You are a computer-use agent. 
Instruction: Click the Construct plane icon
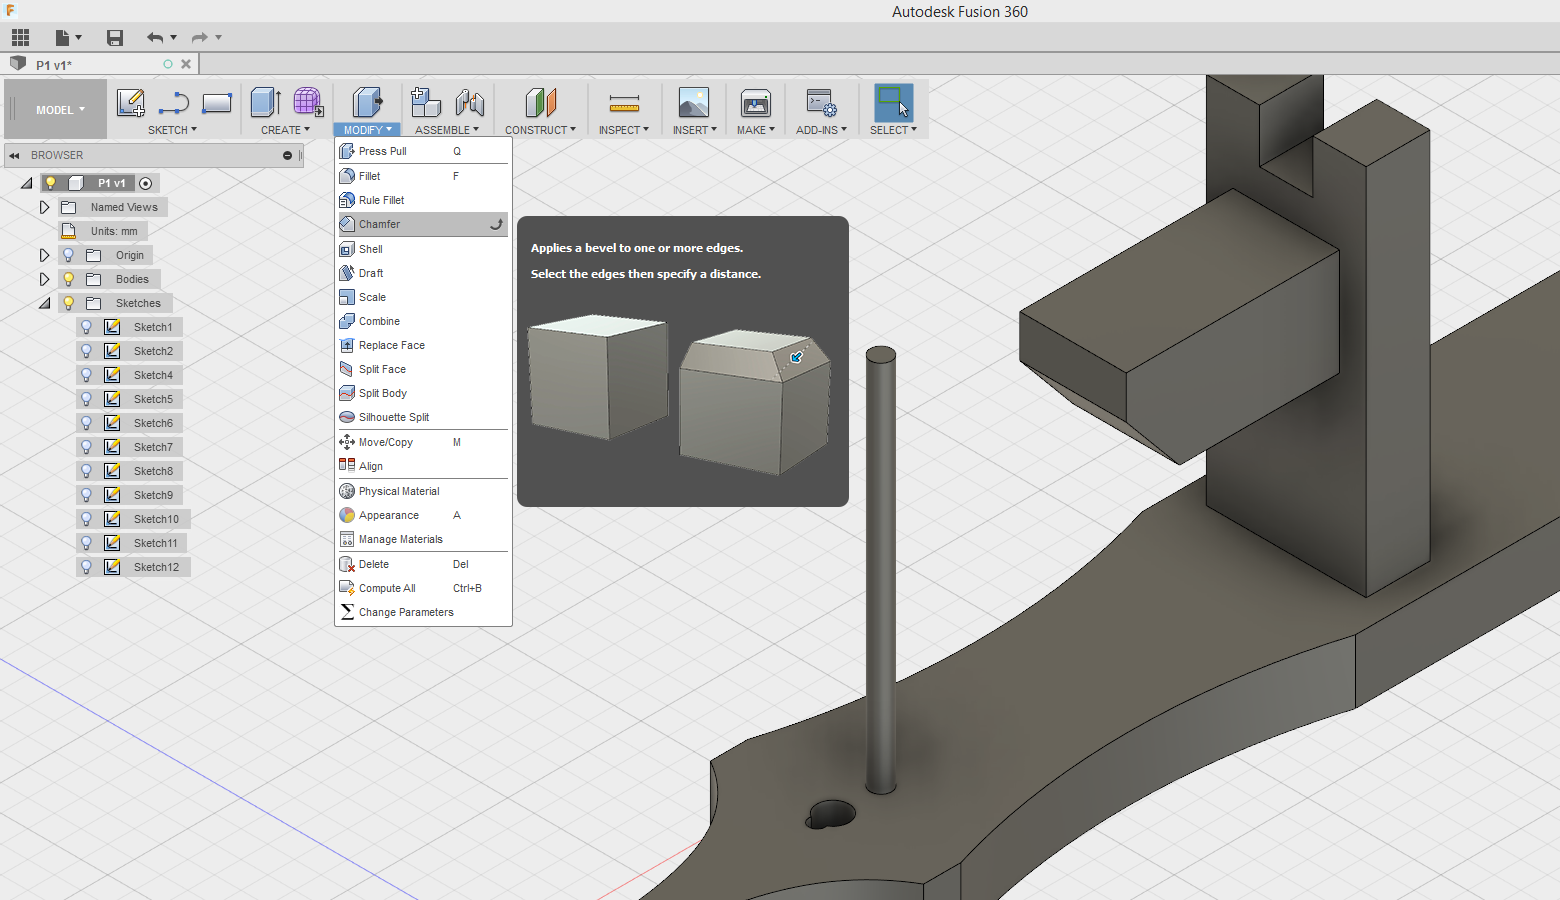pyautogui.click(x=540, y=102)
